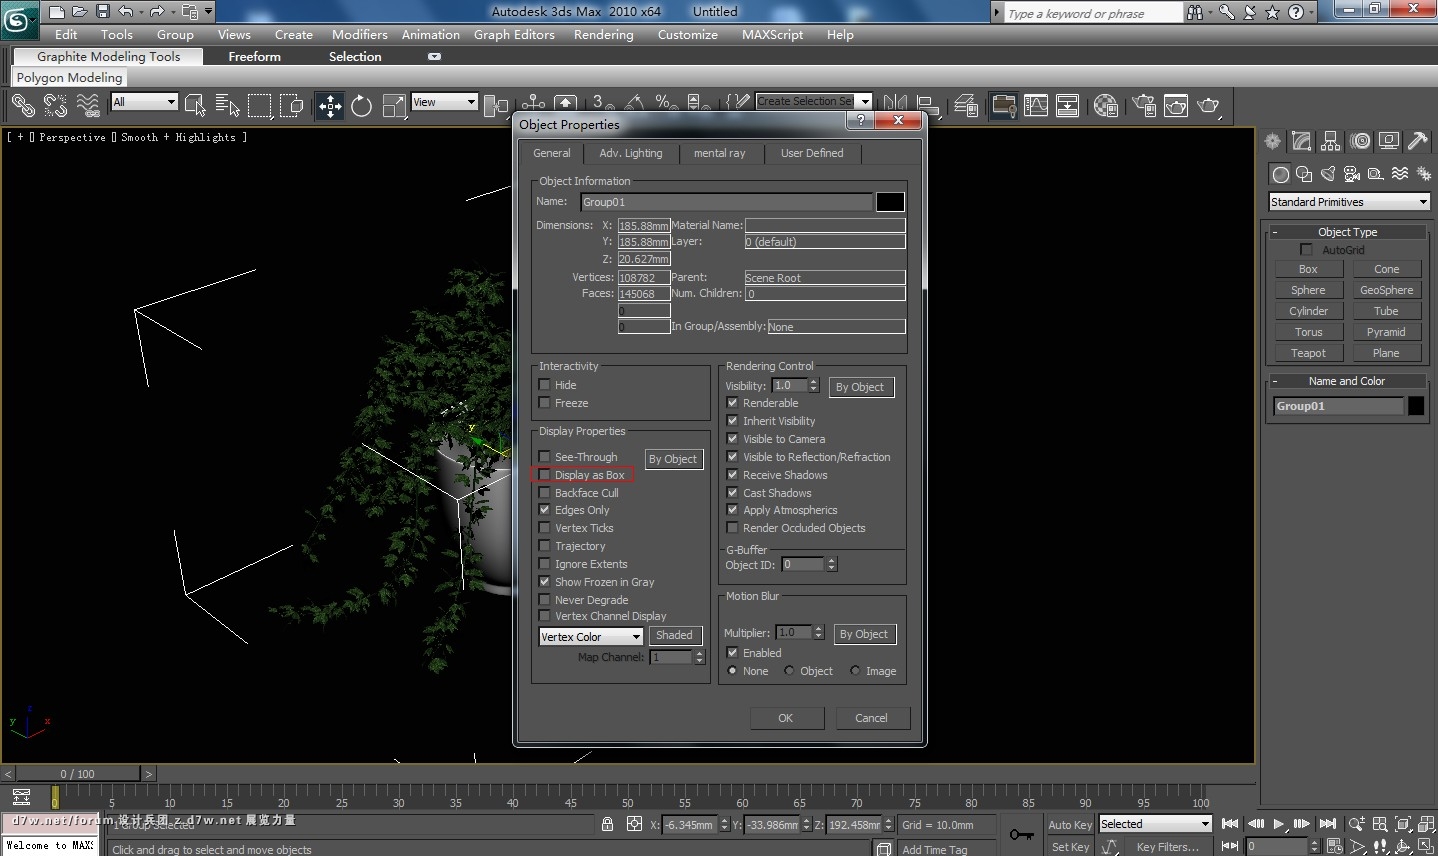Toggle the Backface Cull checkbox
This screenshot has width=1438, height=856.
click(x=544, y=493)
